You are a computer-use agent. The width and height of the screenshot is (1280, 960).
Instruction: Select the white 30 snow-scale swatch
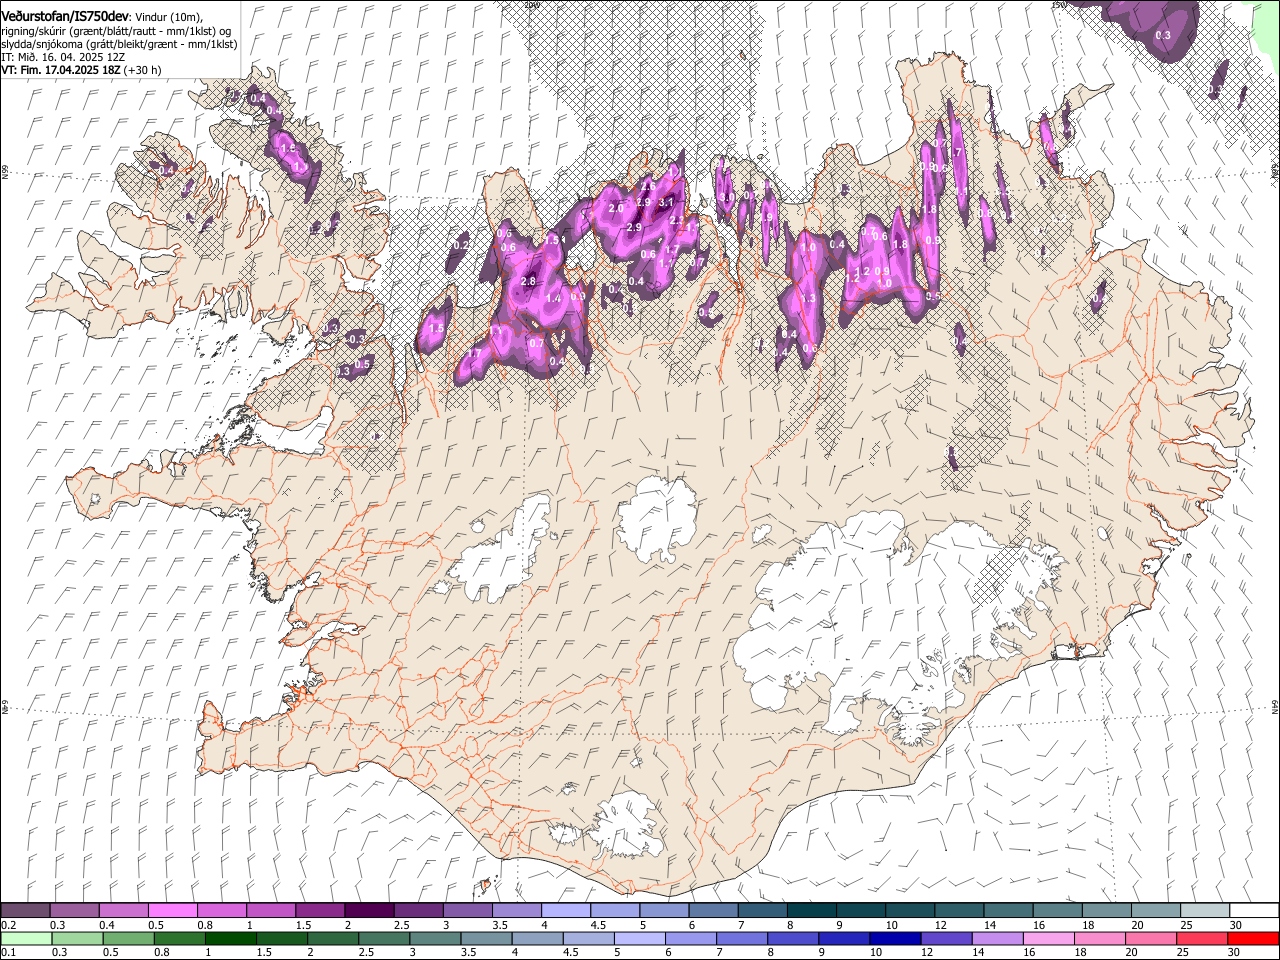[x=1255, y=910]
